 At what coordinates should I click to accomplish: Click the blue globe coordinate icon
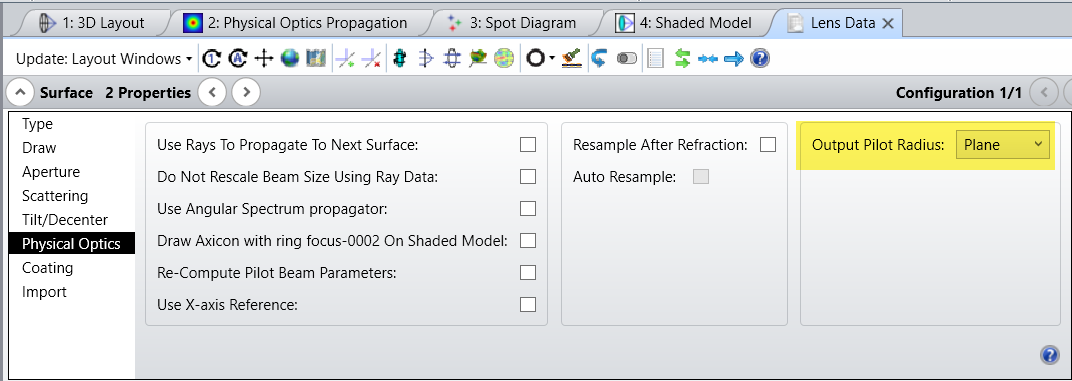click(290, 59)
